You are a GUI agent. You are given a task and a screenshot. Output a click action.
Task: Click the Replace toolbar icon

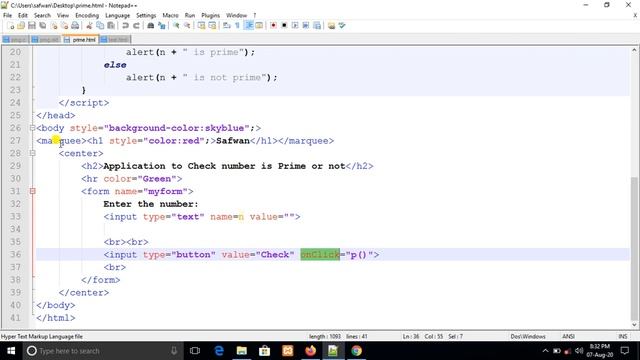(x=162, y=26)
